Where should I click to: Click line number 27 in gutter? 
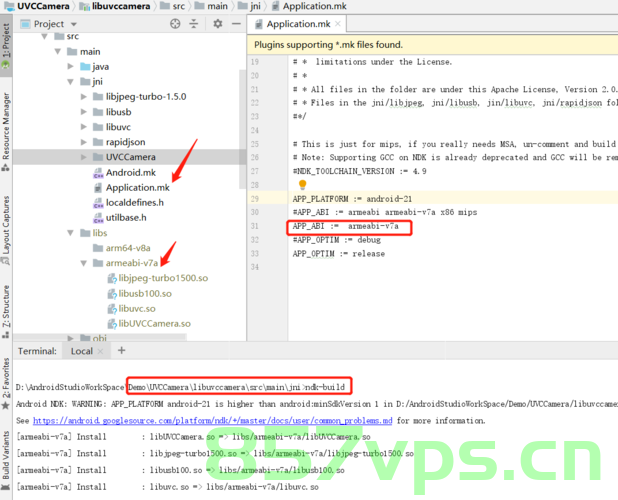255,171
